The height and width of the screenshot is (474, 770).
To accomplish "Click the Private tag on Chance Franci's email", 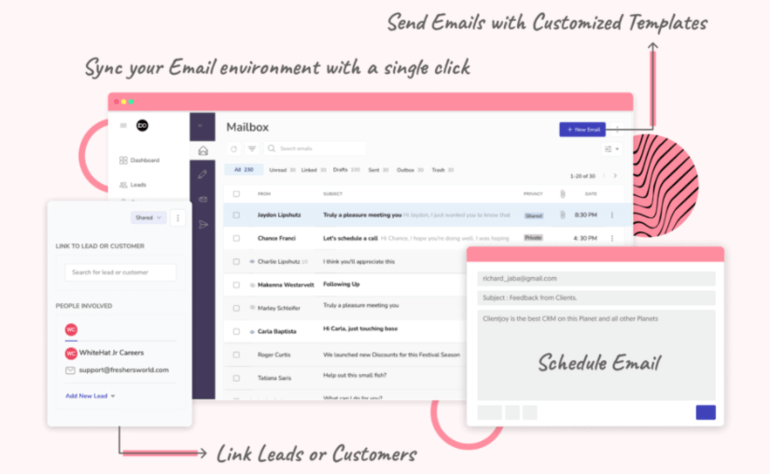I will tap(533, 238).
